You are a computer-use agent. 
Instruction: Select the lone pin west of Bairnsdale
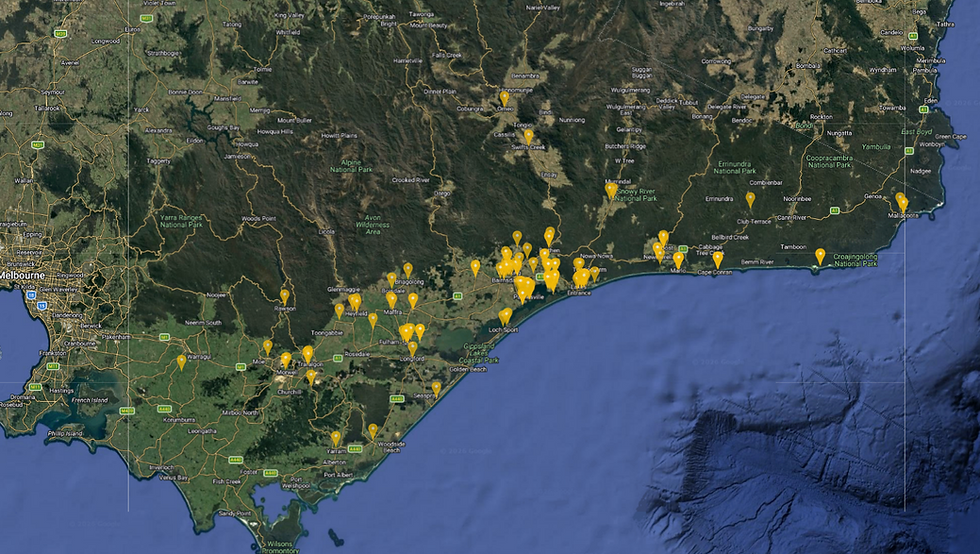[x=475, y=268]
